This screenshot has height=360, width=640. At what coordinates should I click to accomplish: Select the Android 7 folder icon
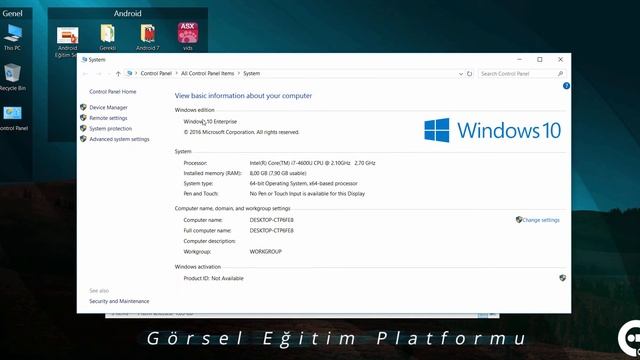[148, 37]
